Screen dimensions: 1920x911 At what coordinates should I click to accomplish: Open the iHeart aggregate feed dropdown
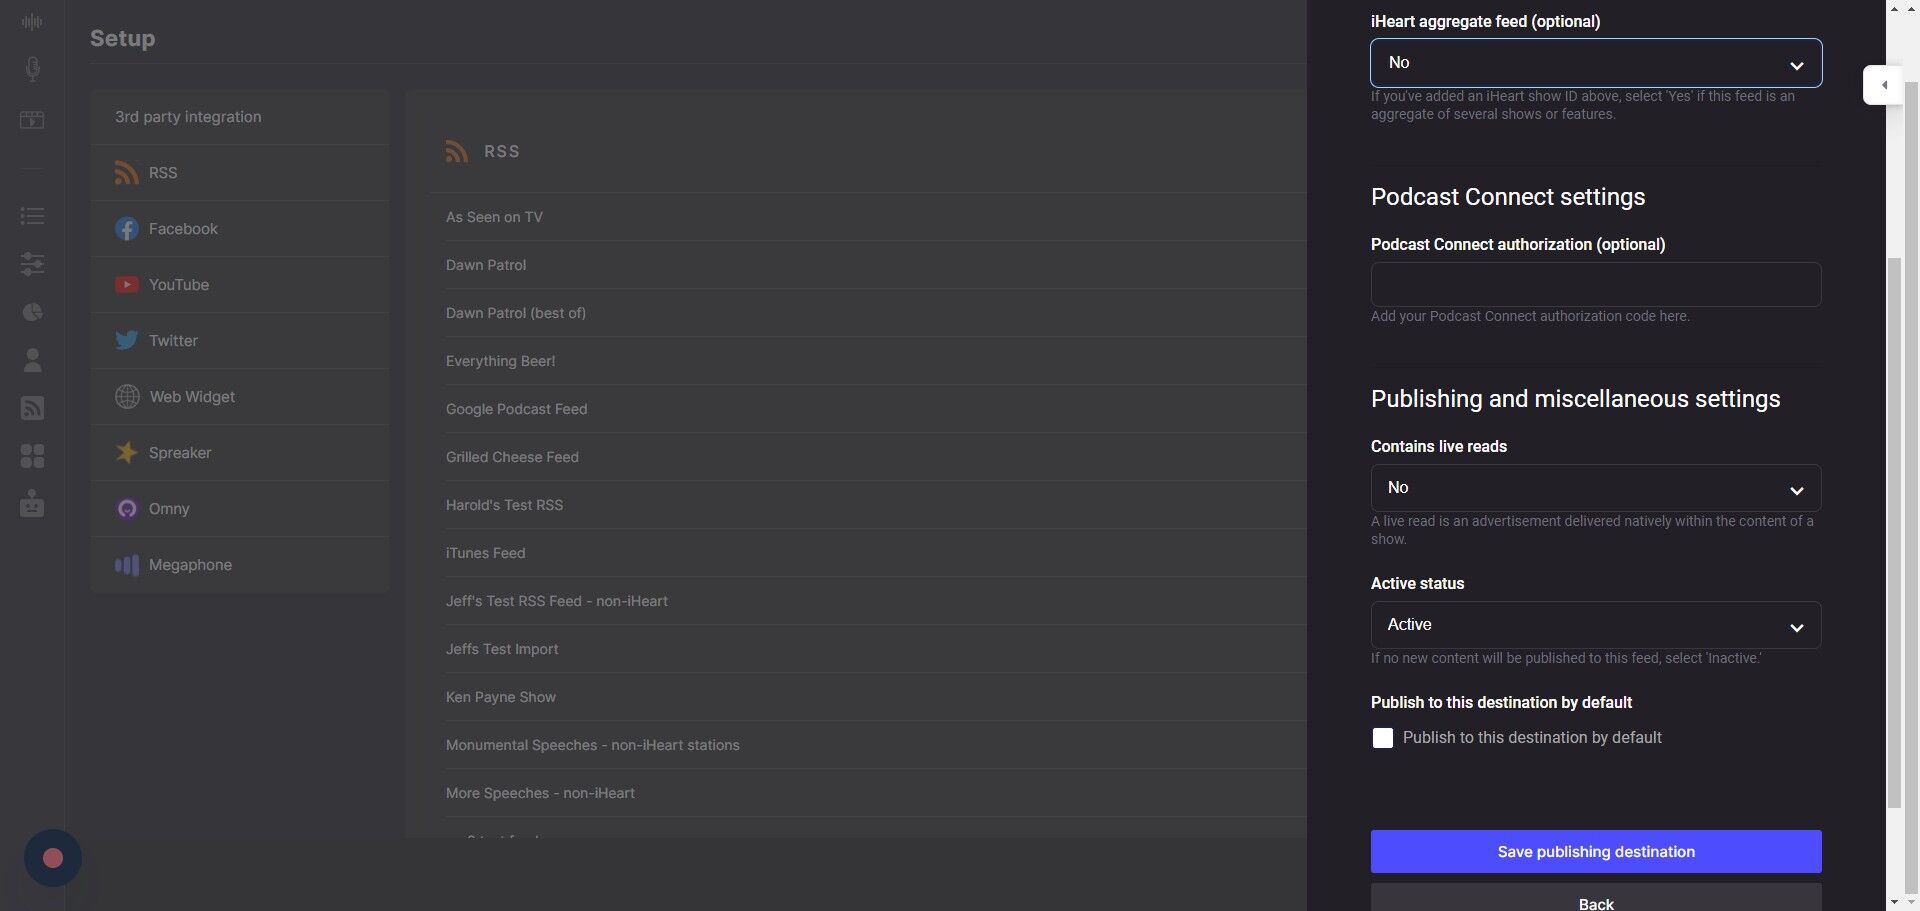tap(1596, 63)
